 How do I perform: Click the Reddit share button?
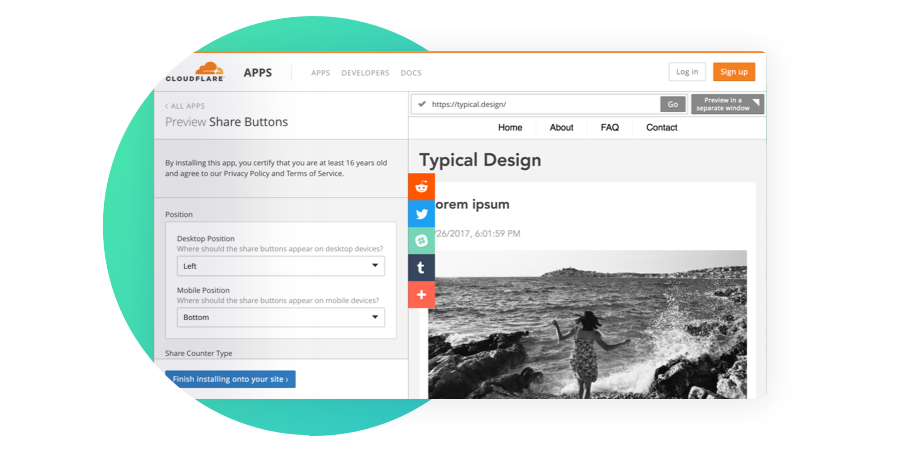tap(421, 187)
